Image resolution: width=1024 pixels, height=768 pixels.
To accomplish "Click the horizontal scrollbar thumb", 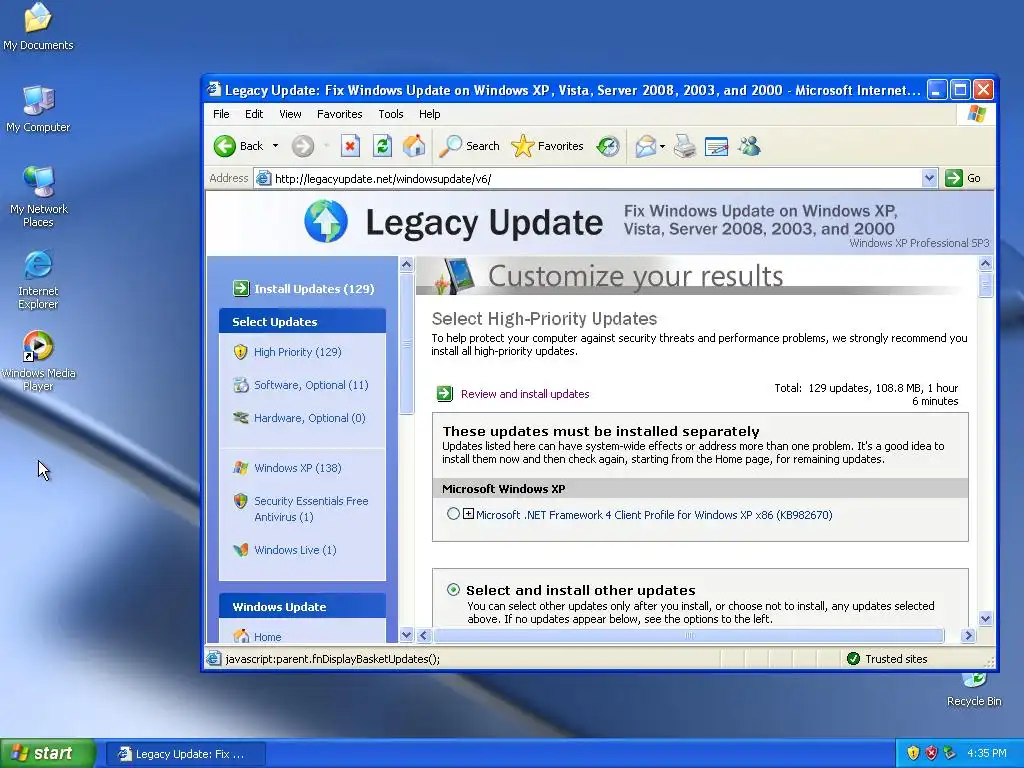I will click(689, 635).
